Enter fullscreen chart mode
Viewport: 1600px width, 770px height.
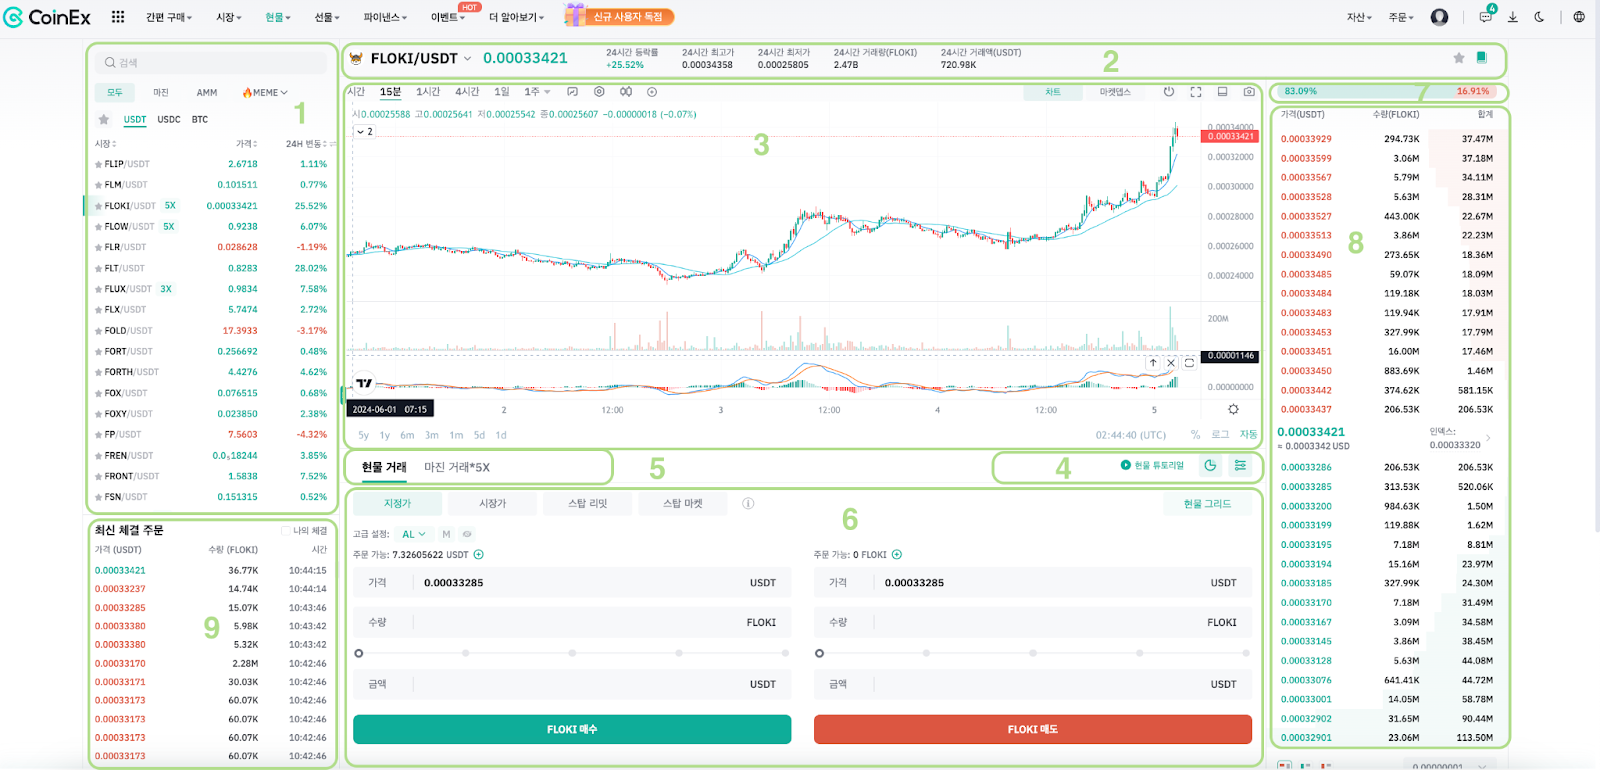1196,92
